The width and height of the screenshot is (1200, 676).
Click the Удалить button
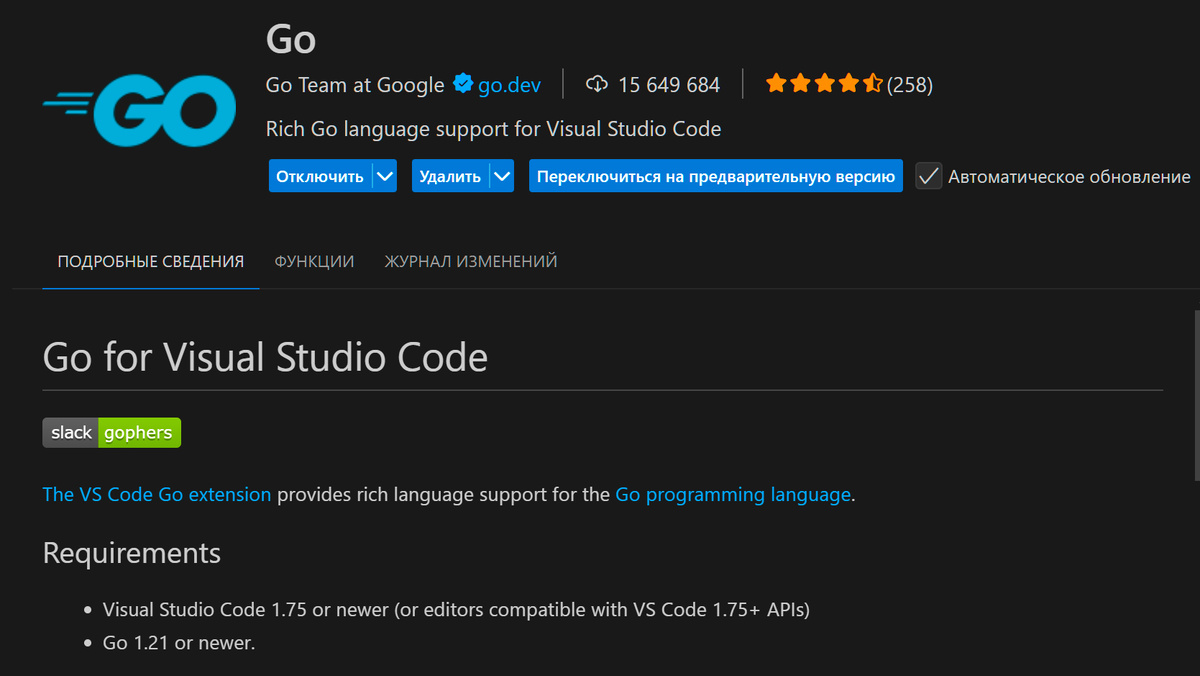tap(450, 176)
